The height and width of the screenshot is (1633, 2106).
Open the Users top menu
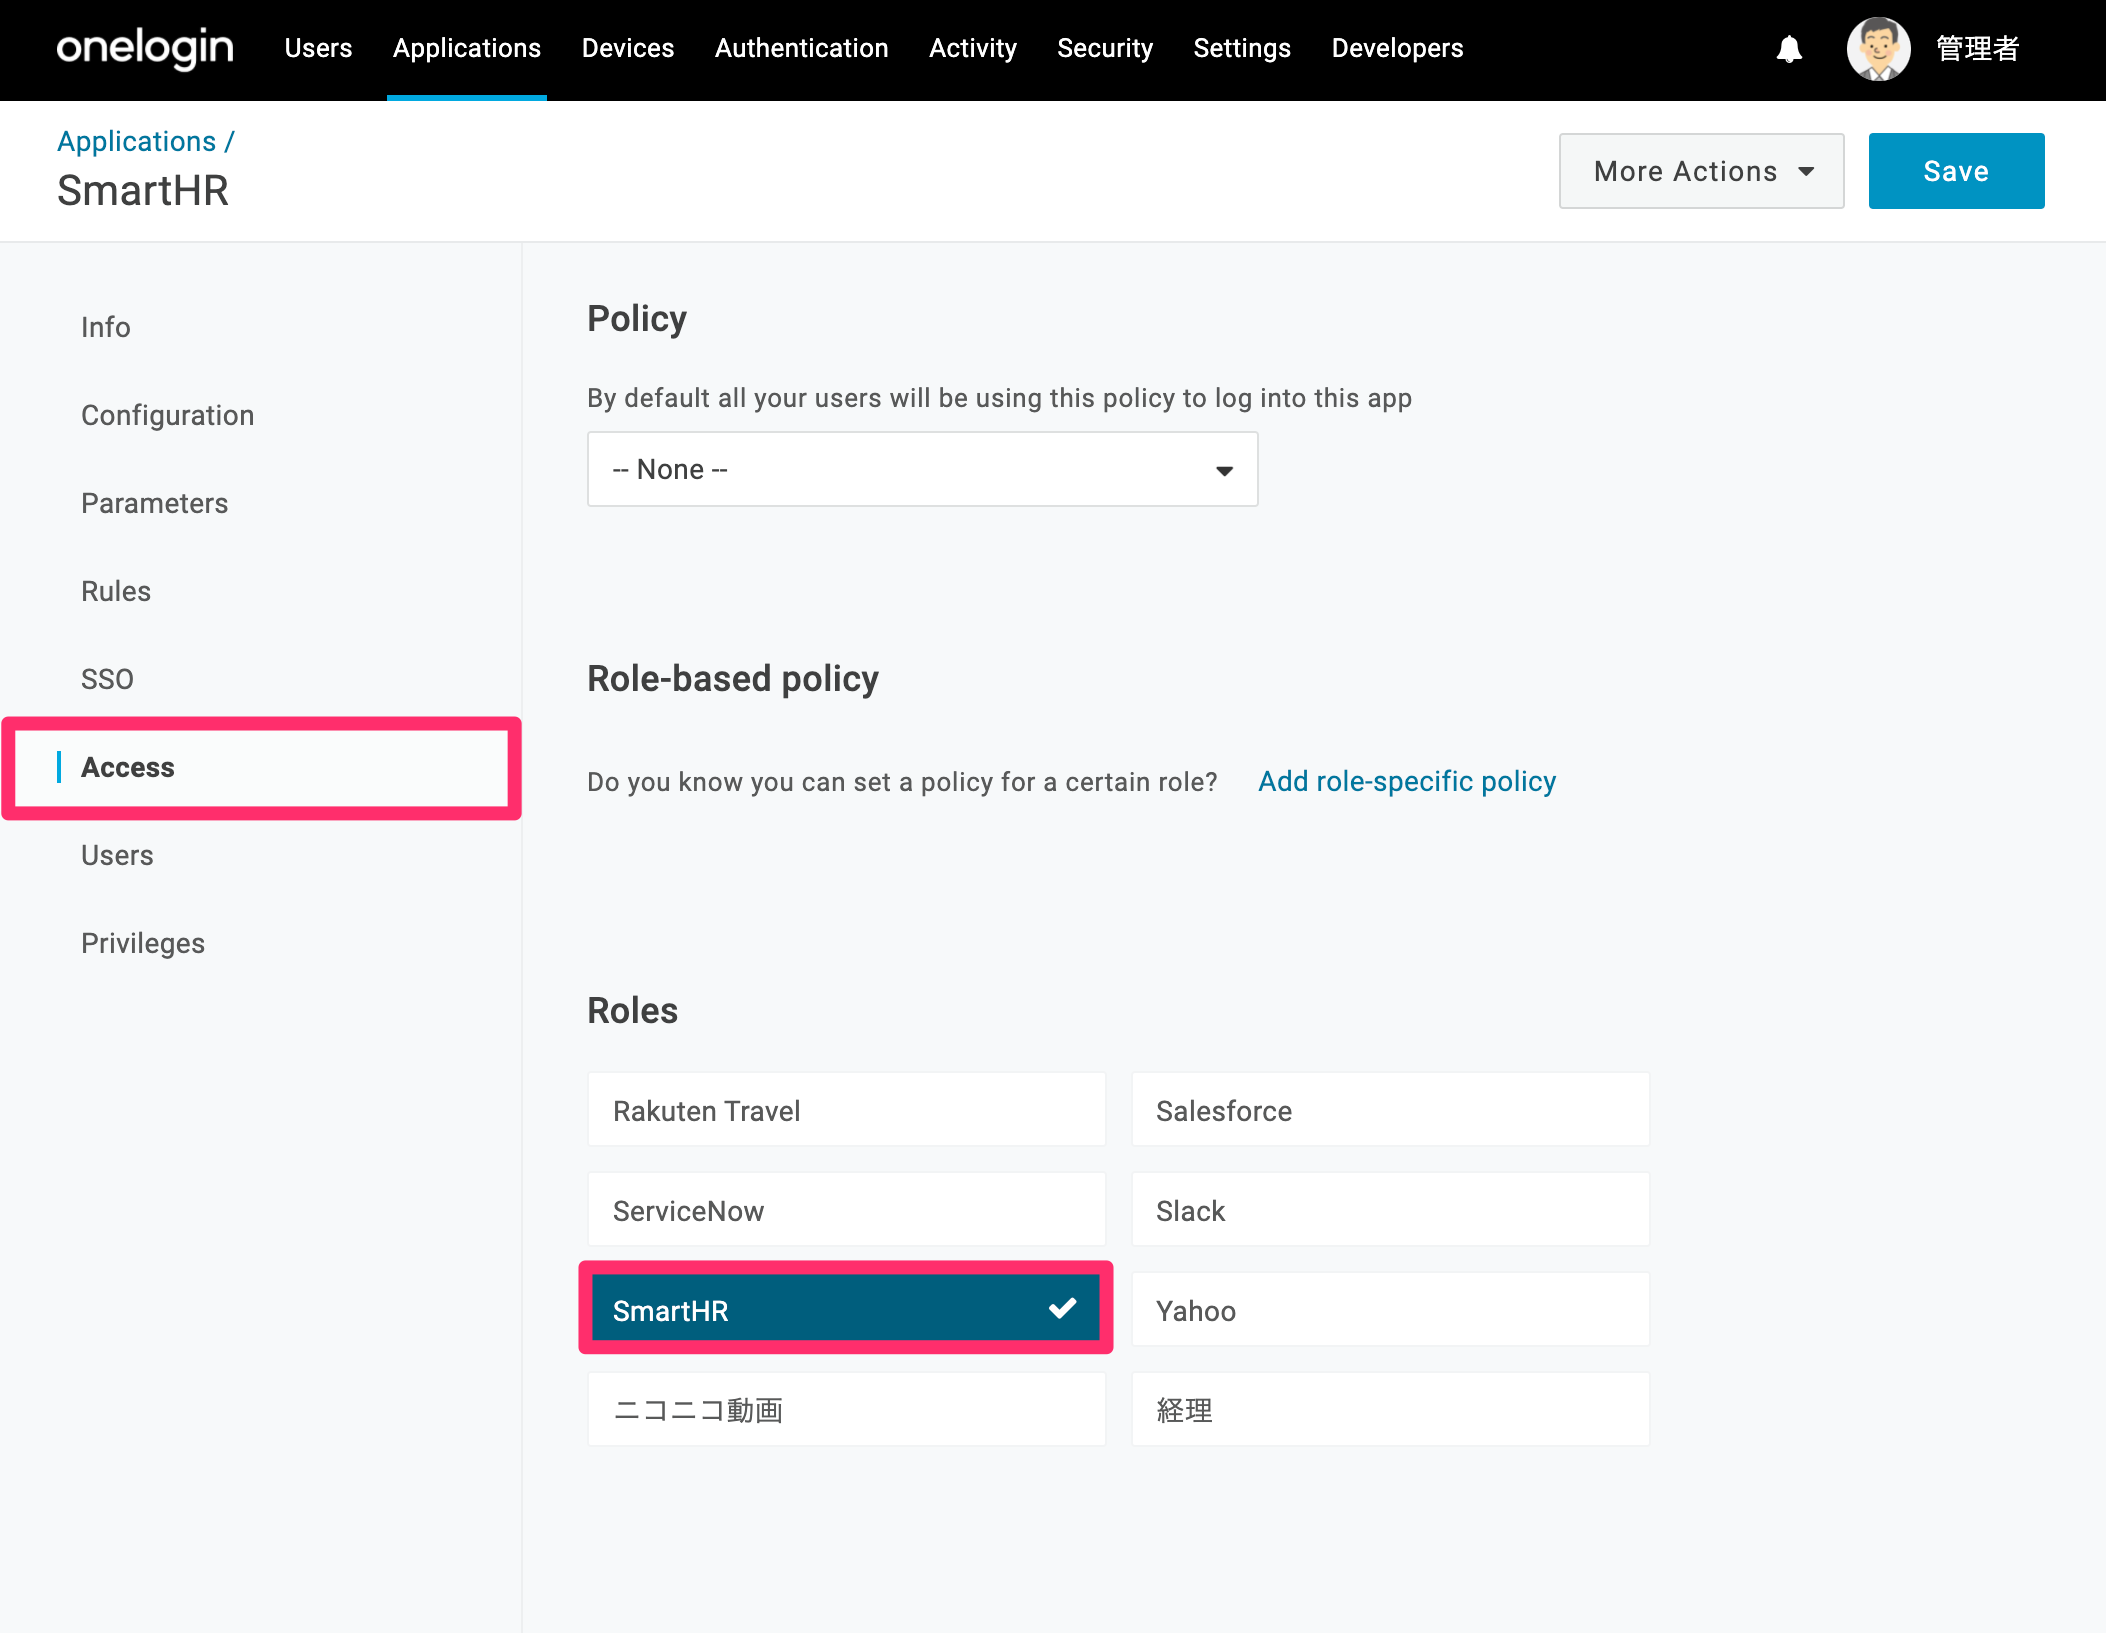pyautogui.click(x=318, y=48)
